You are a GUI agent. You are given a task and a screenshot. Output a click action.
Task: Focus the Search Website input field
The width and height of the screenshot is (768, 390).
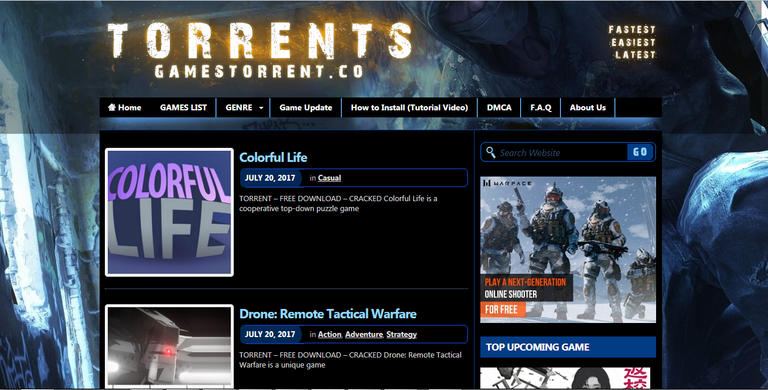click(x=562, y=152)
